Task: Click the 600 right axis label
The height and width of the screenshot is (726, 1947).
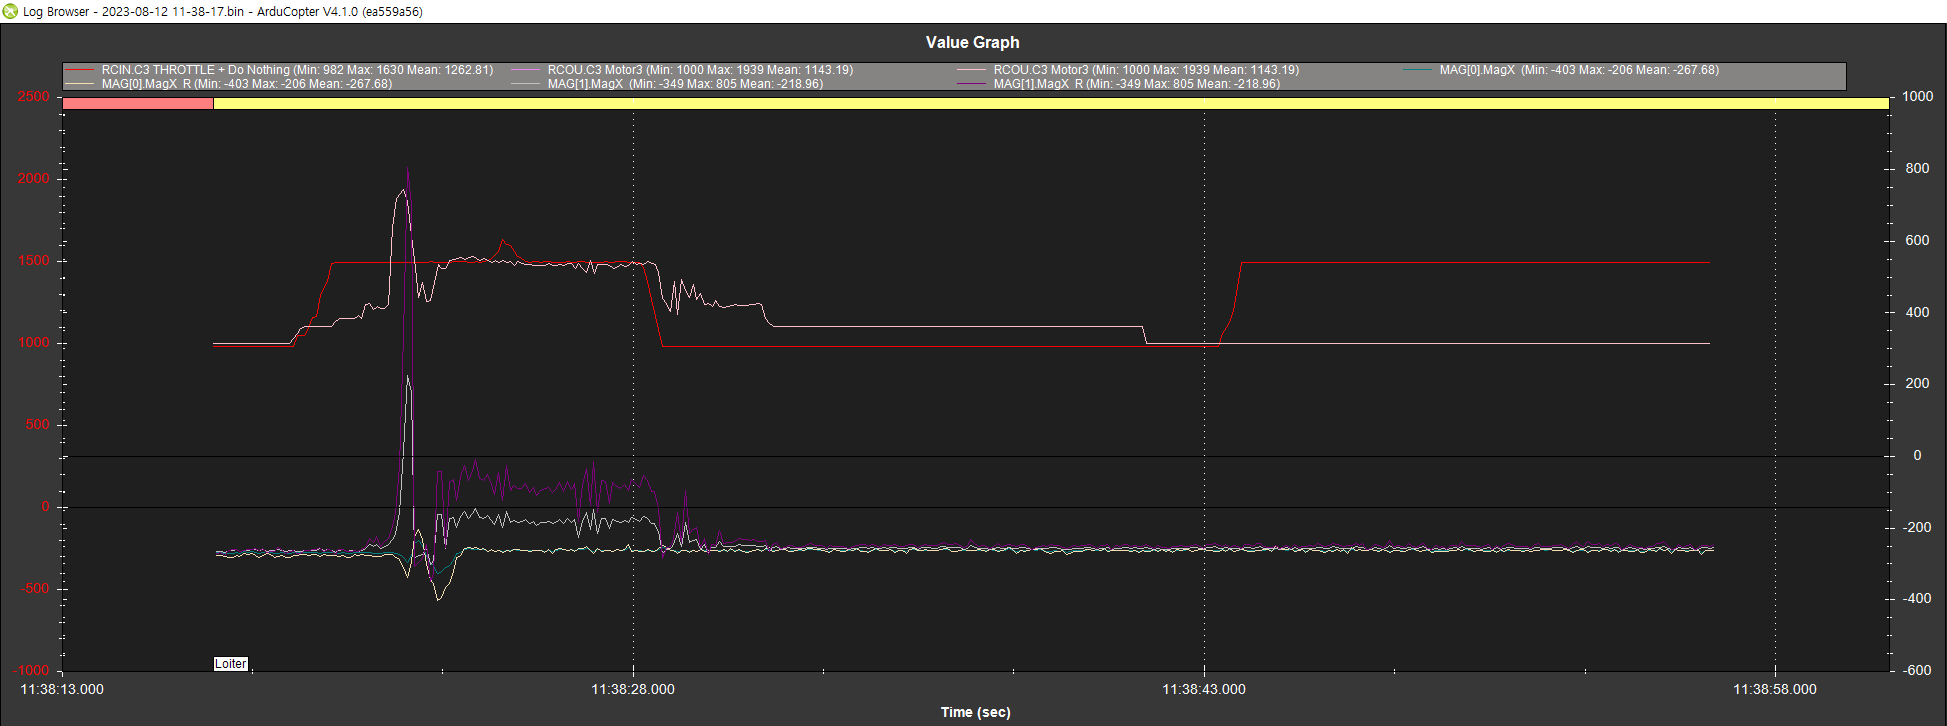Action: pyautogui.click(x=1917, y=240)
